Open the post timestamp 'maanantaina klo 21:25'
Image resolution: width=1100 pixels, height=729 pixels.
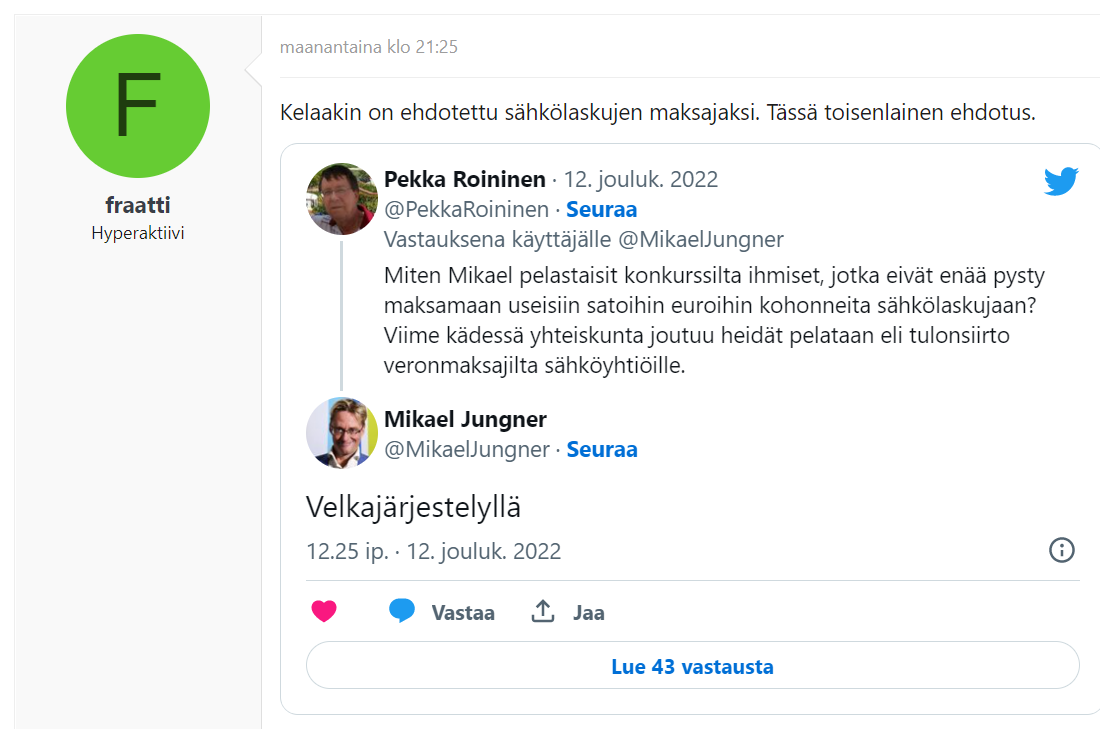coord(369,47)
